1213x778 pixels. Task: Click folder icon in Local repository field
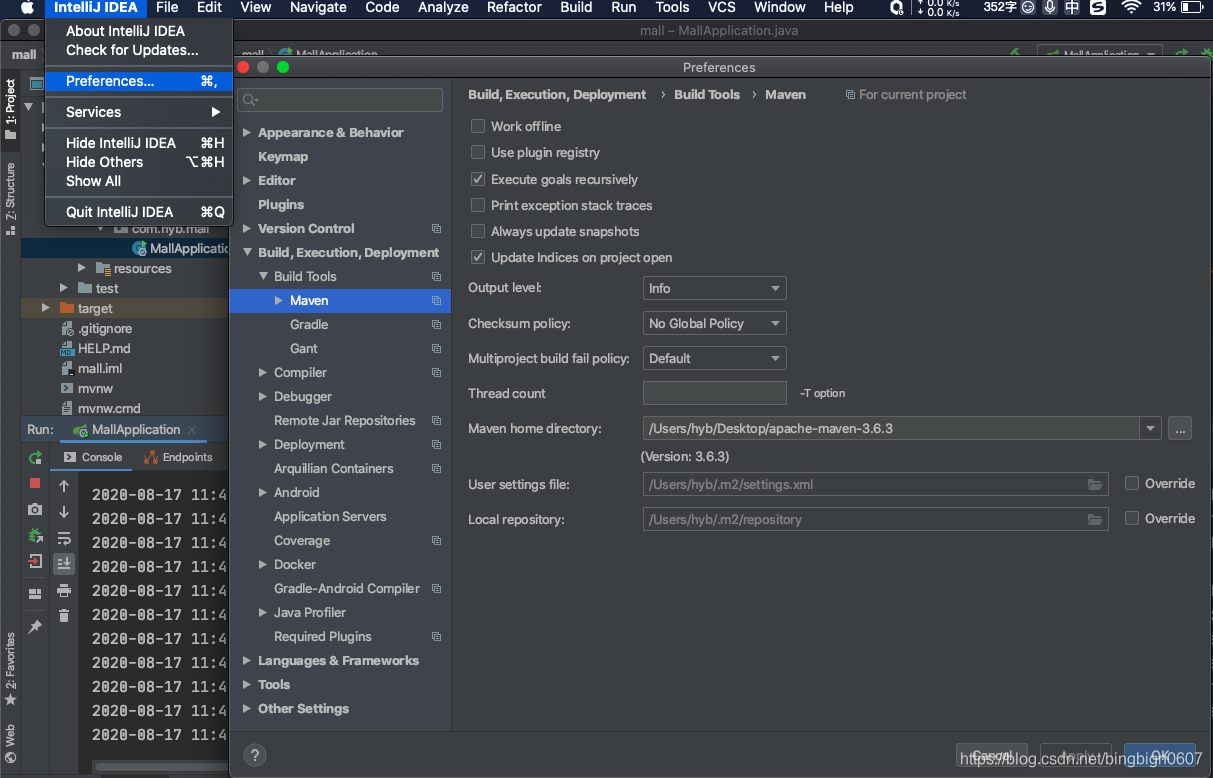click(x=1095, y=519)
